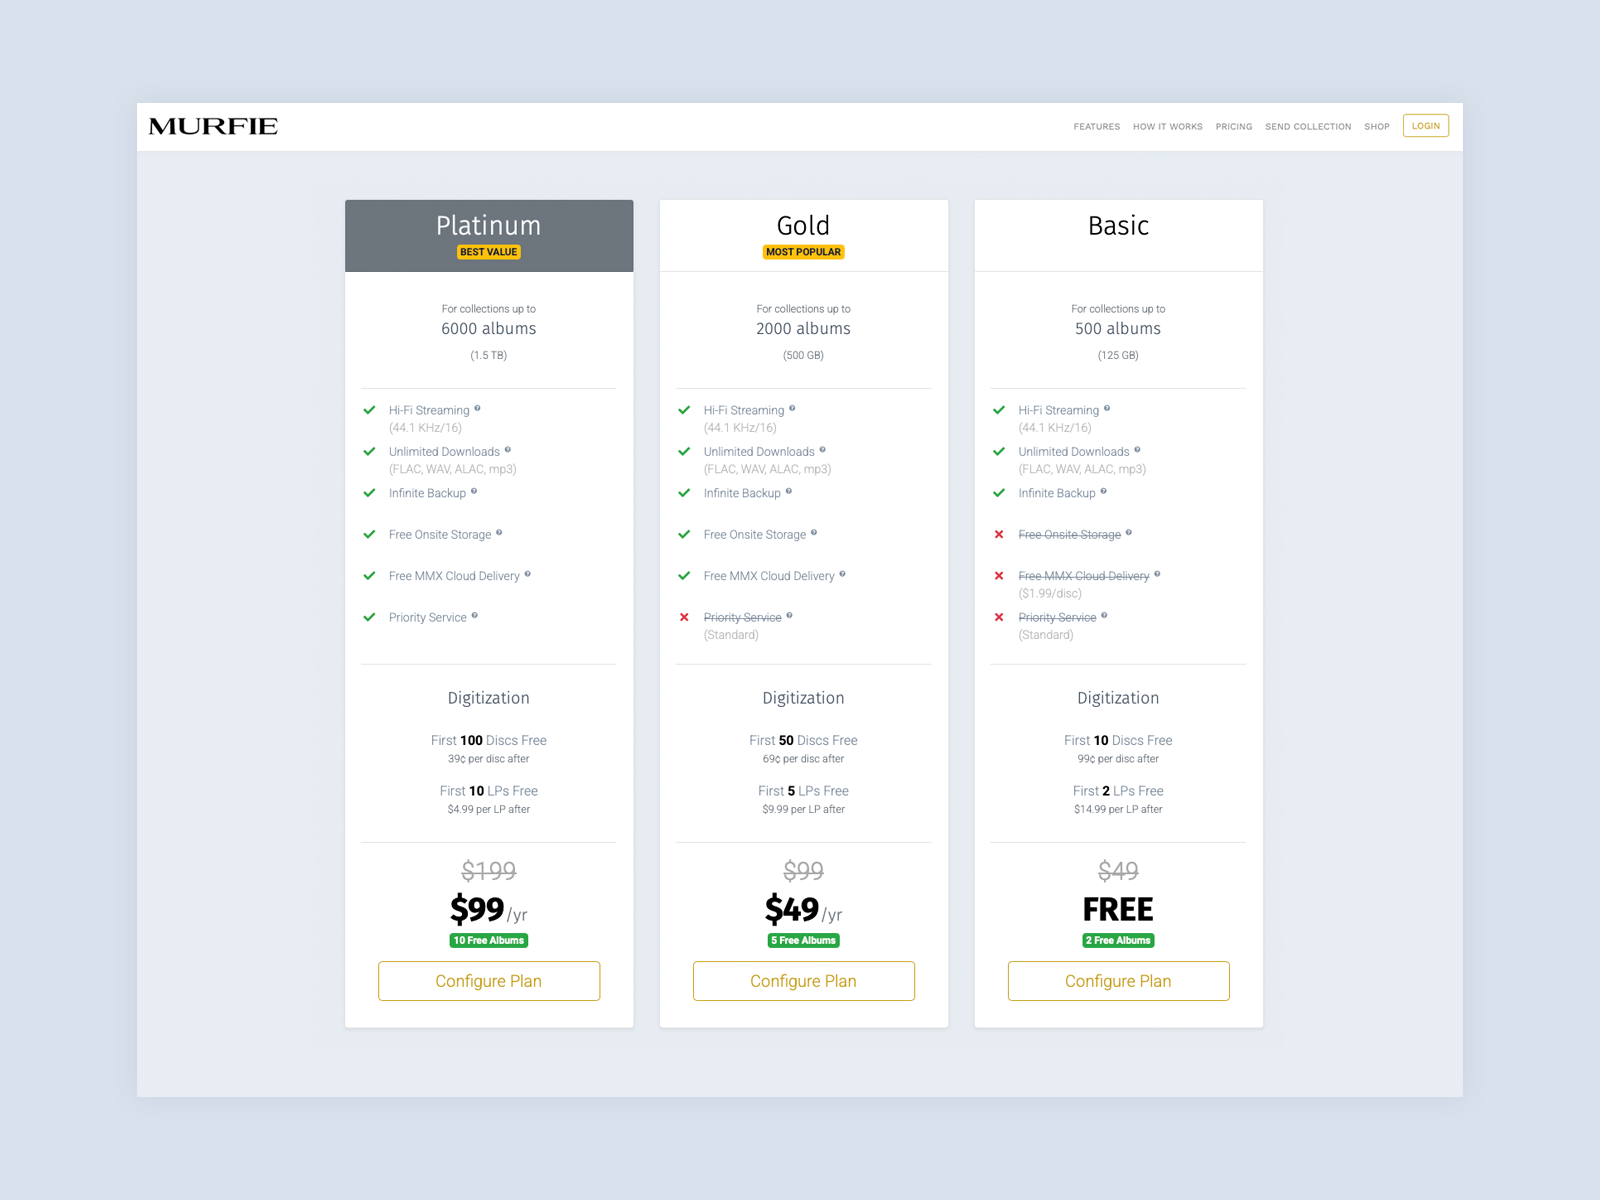Click the Best Value badge
The height and width of the screenshot is (1200, 1600).
(x=489, y=252)
